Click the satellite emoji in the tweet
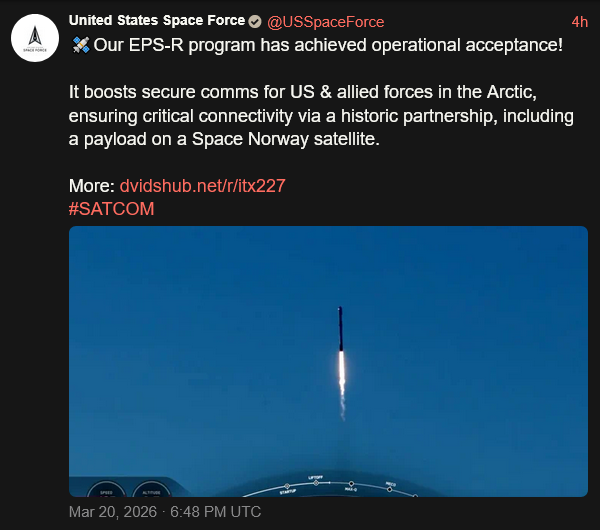Viewport: 600px width, 530px height. pyautogui.click(x=79, y=45)
